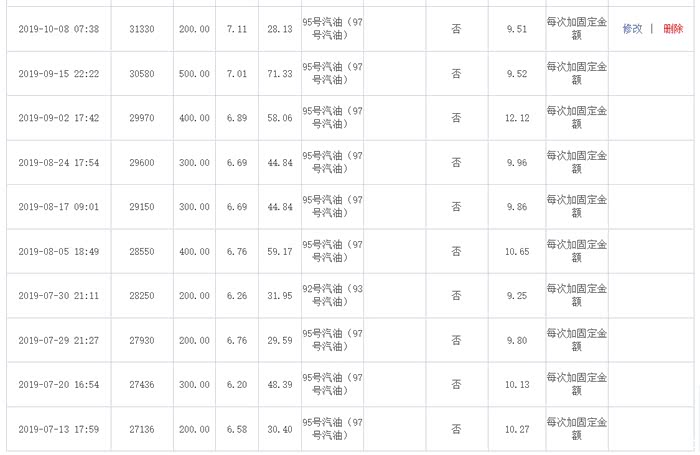Select the 2019-07-20 16:54 date cell

[58, 385]
